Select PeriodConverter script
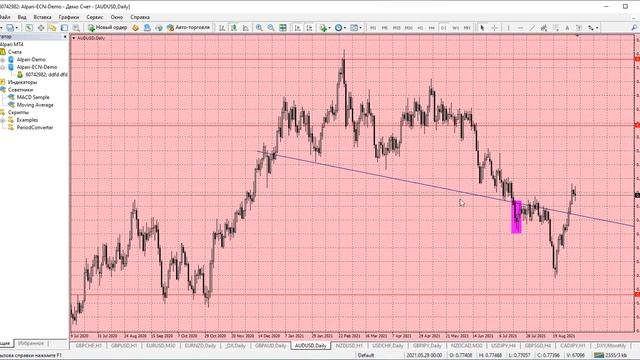640x360 pixels. tap(35, 127)
